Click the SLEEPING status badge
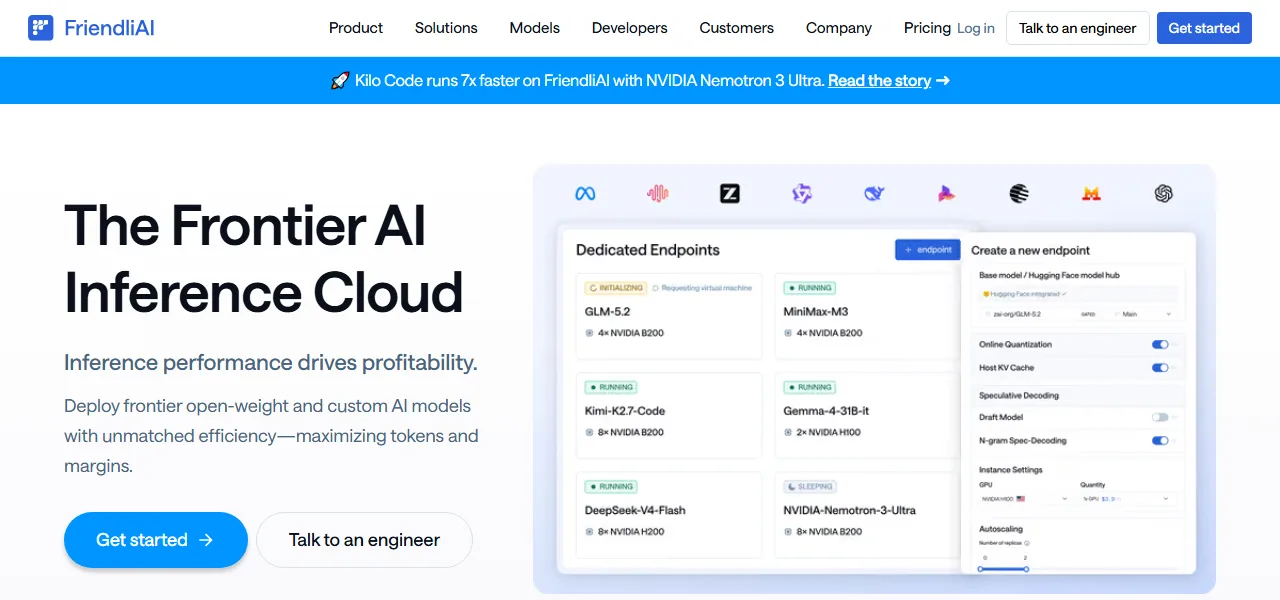1280x600 pixels. [811, 487]
